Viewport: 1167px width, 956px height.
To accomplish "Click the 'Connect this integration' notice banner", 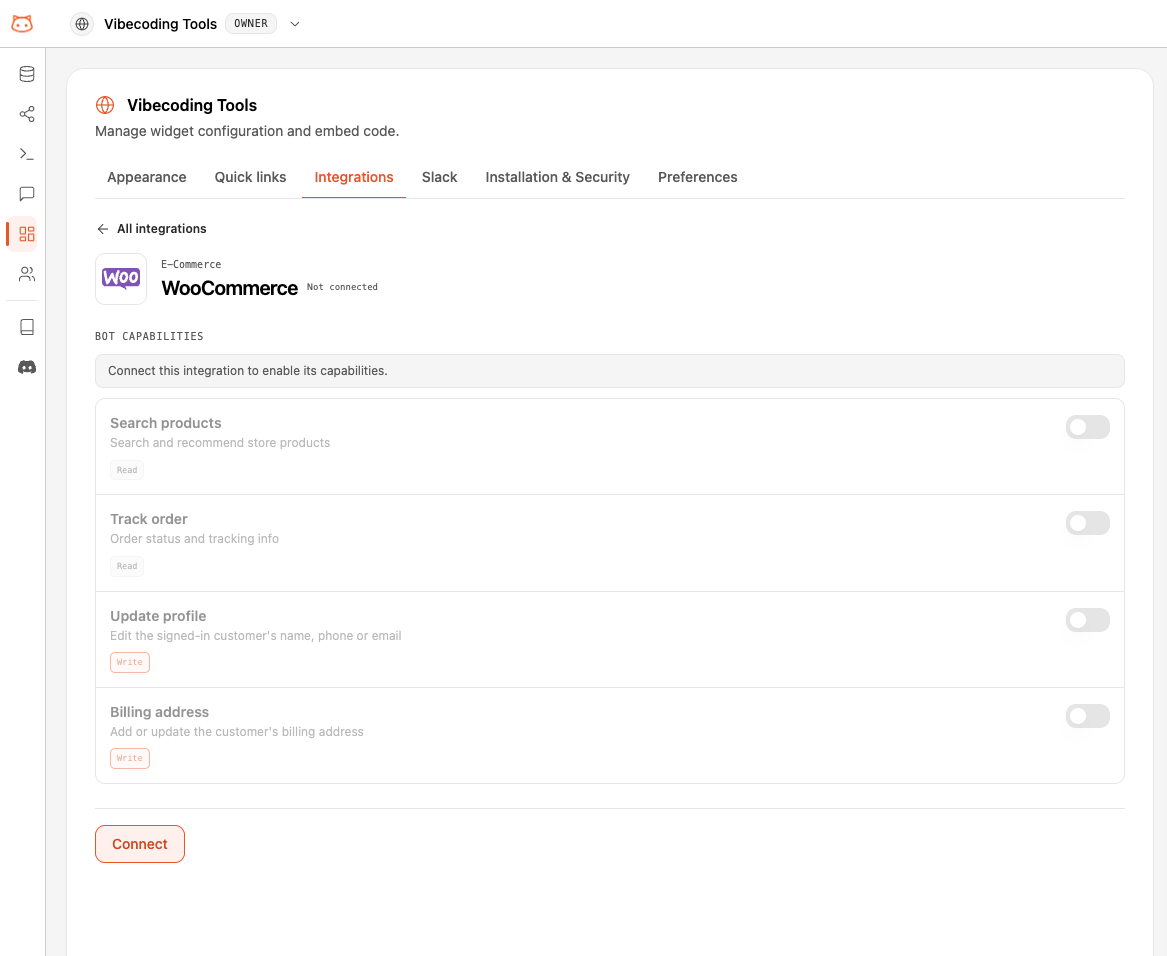I will (x=610, y=371).
